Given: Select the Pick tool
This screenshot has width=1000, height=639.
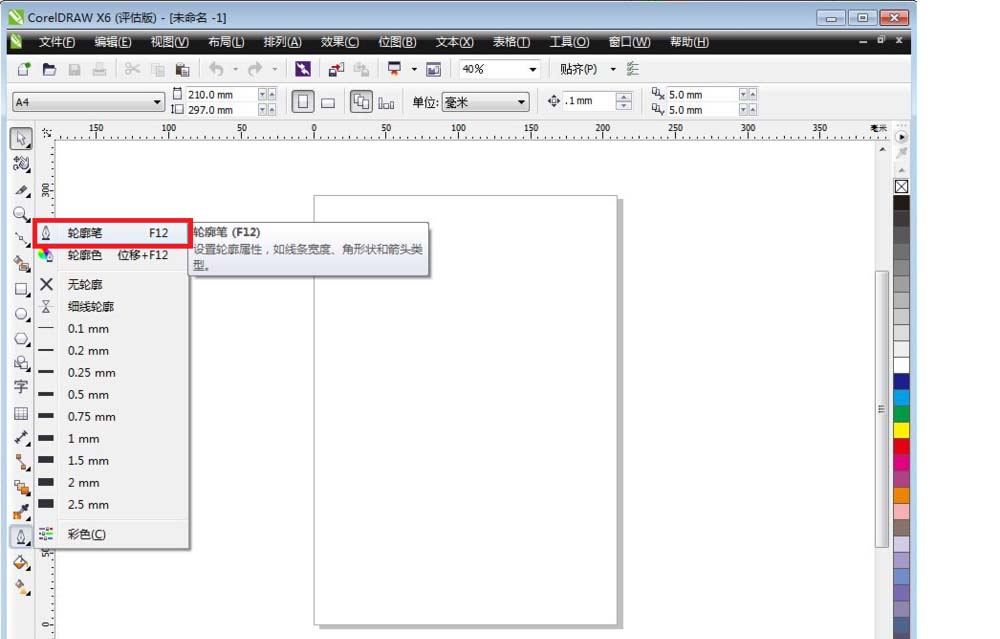Looking at the screenshot, I should (20, 138).
